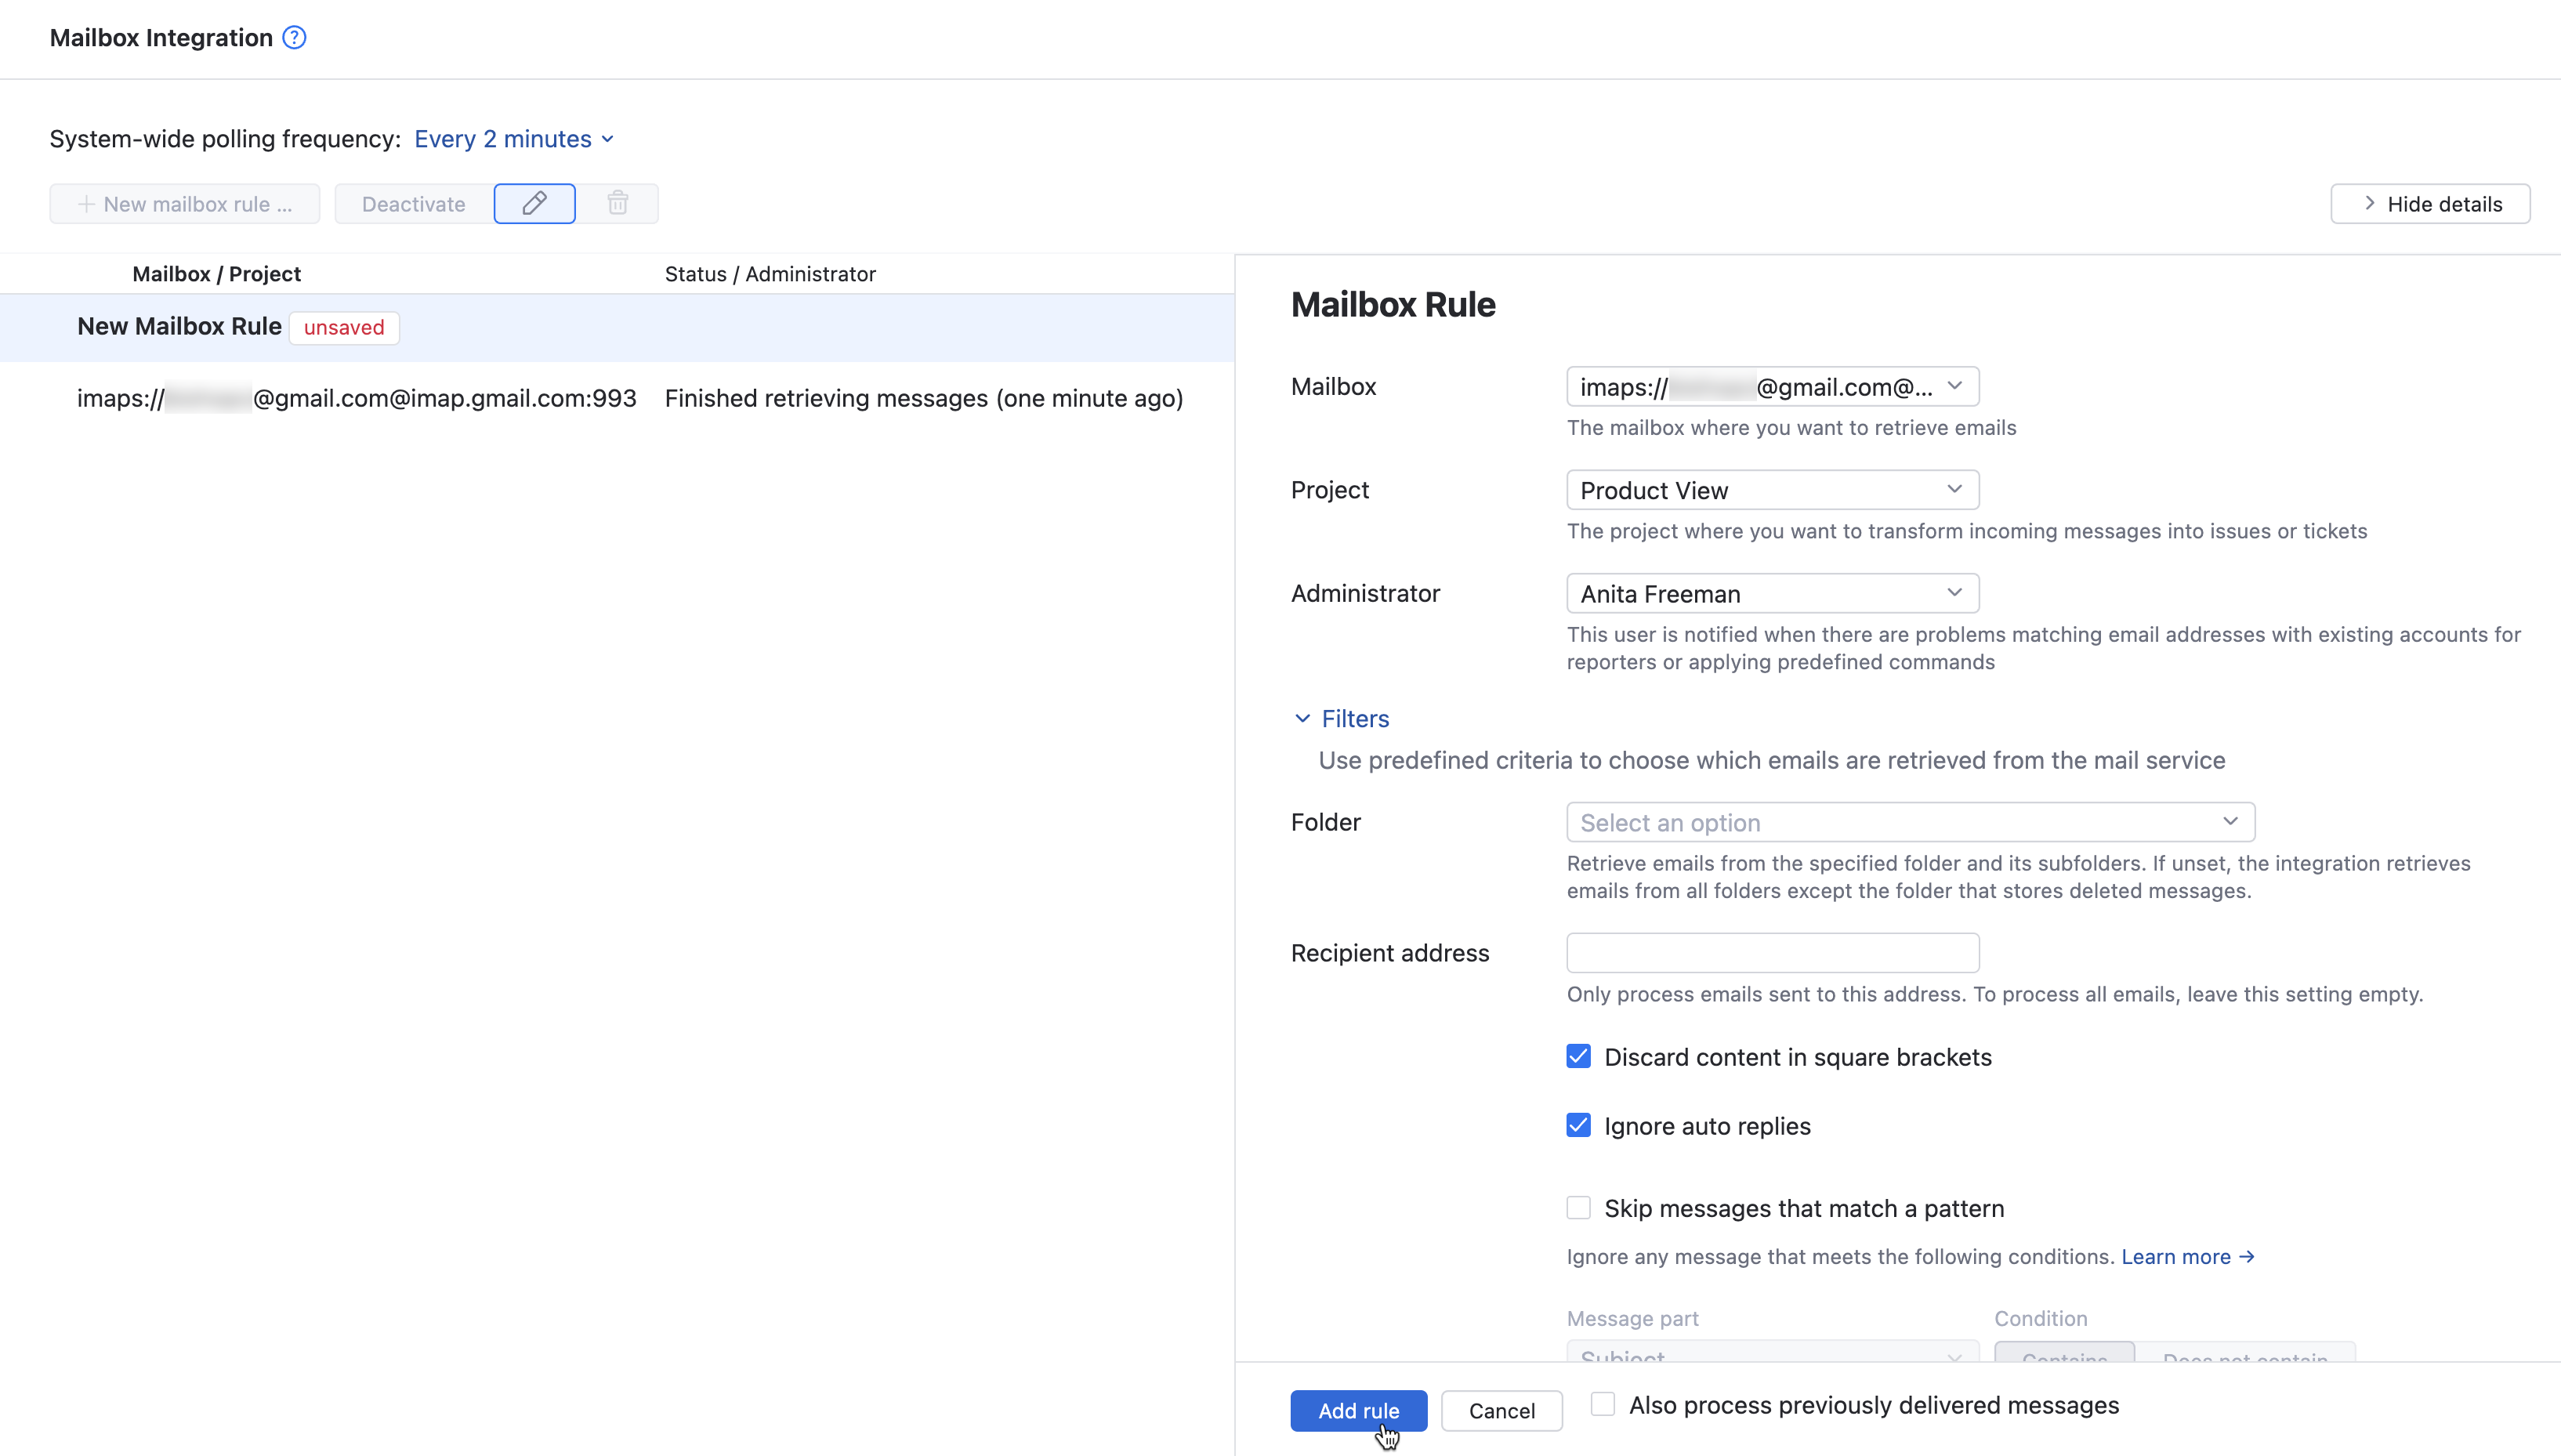Click the trash icon to delete a rule
Screen dimensions: 2561x1456
[x=618, y=203]
